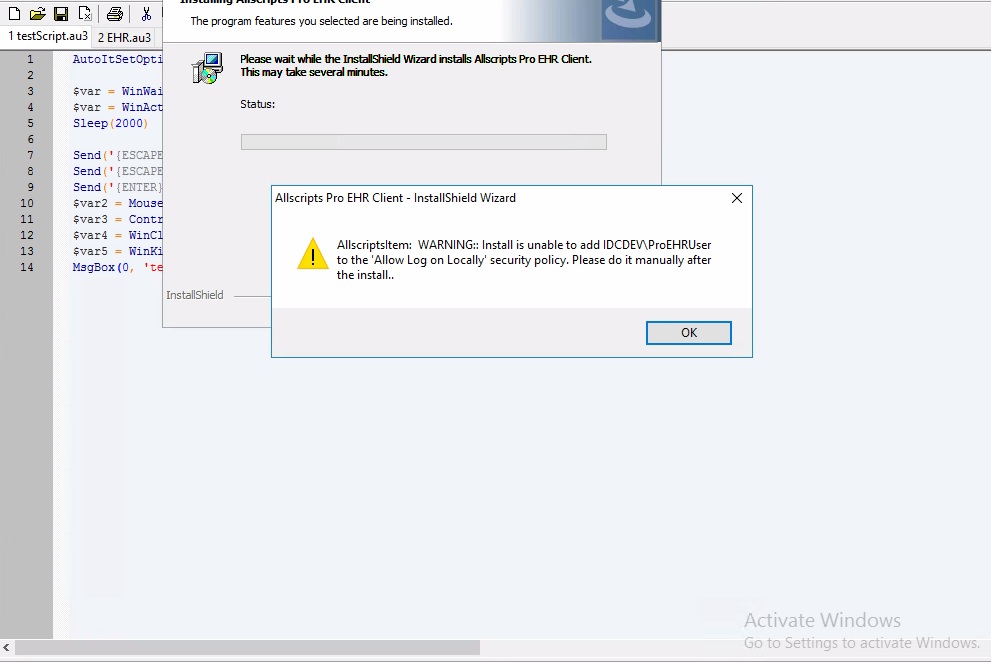Click the yellow warning triangle icon

(313, 254)
